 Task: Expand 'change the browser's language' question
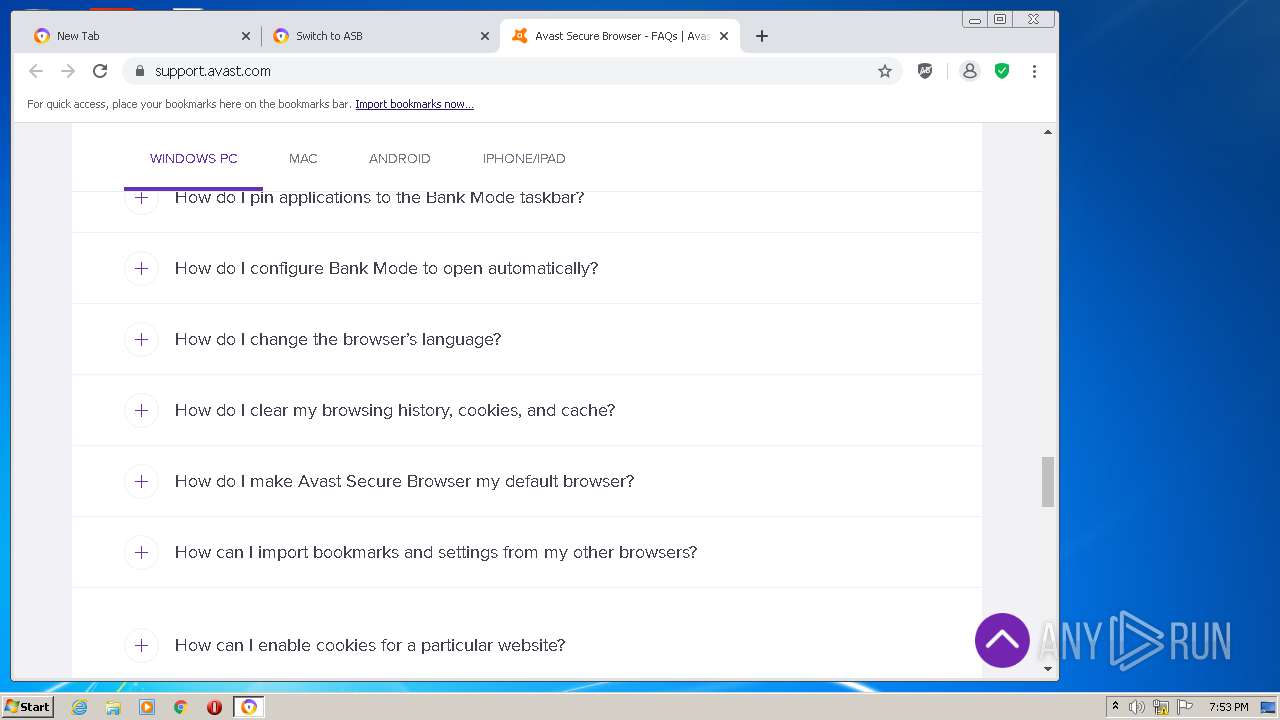141,339
